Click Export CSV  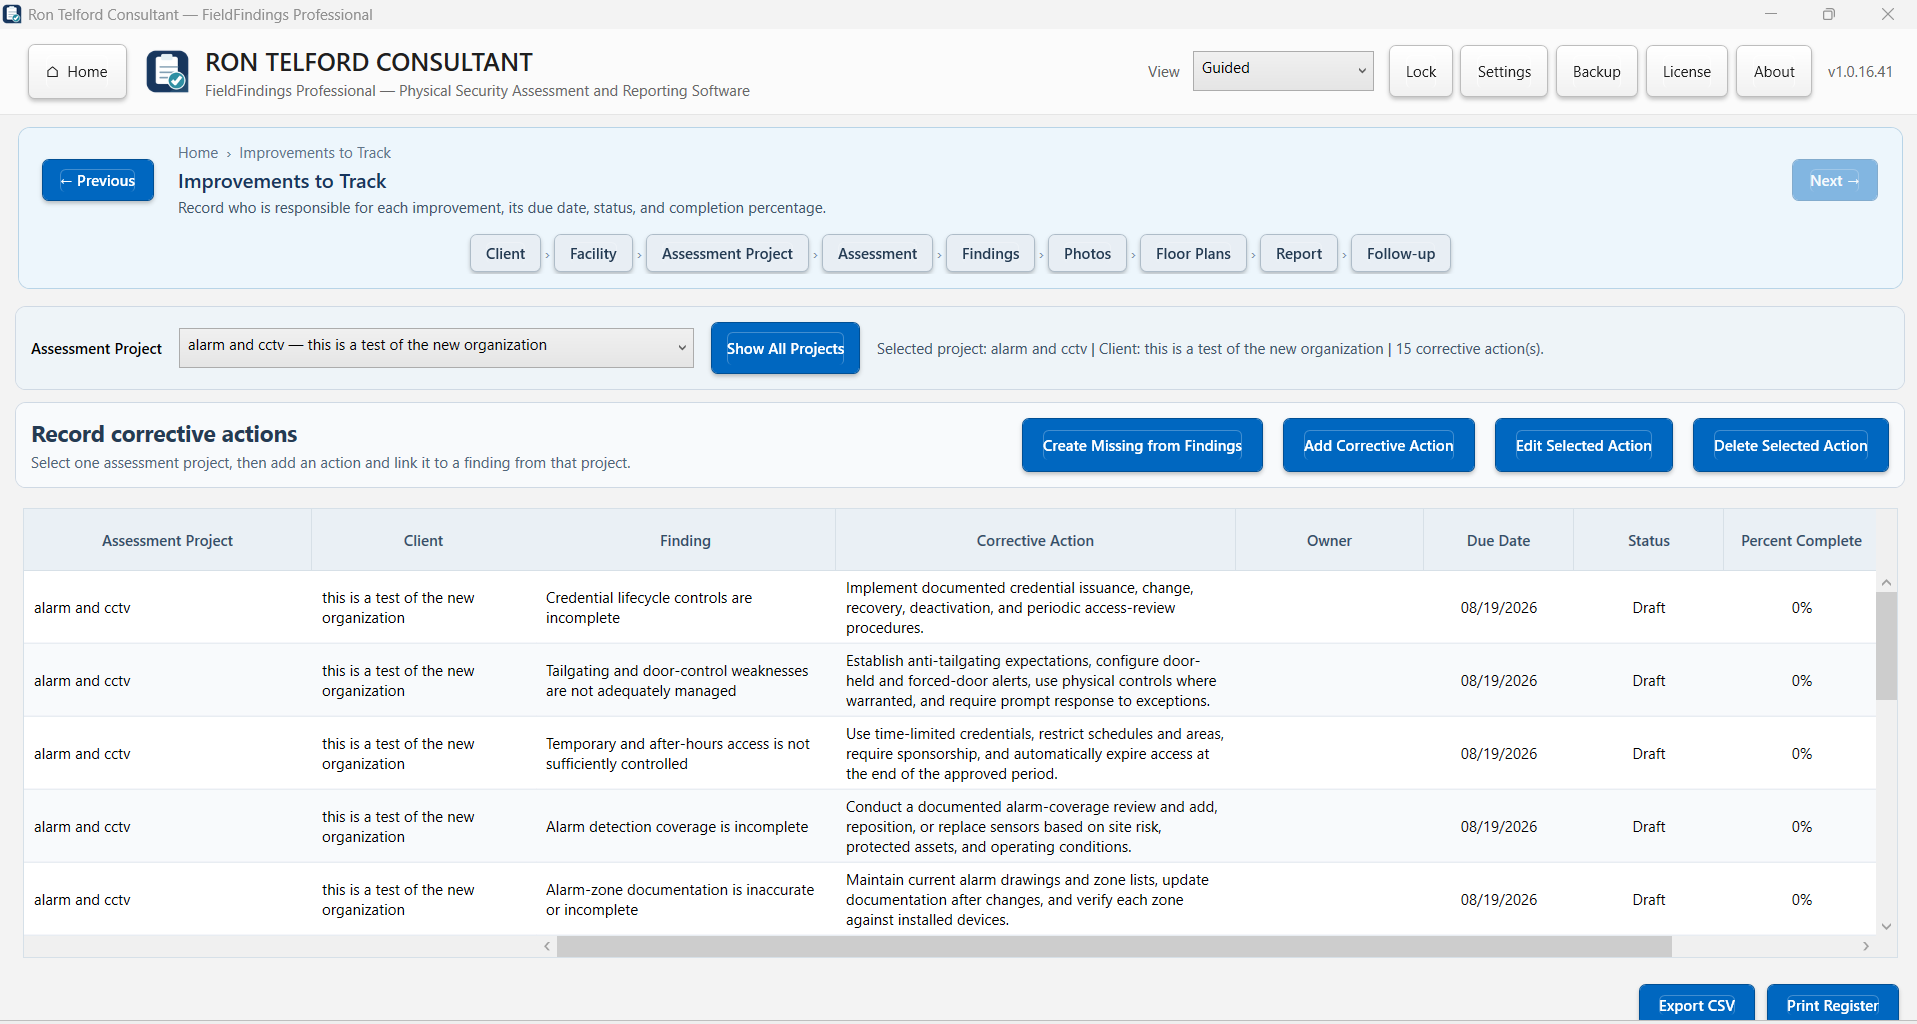point(1696,1005)
